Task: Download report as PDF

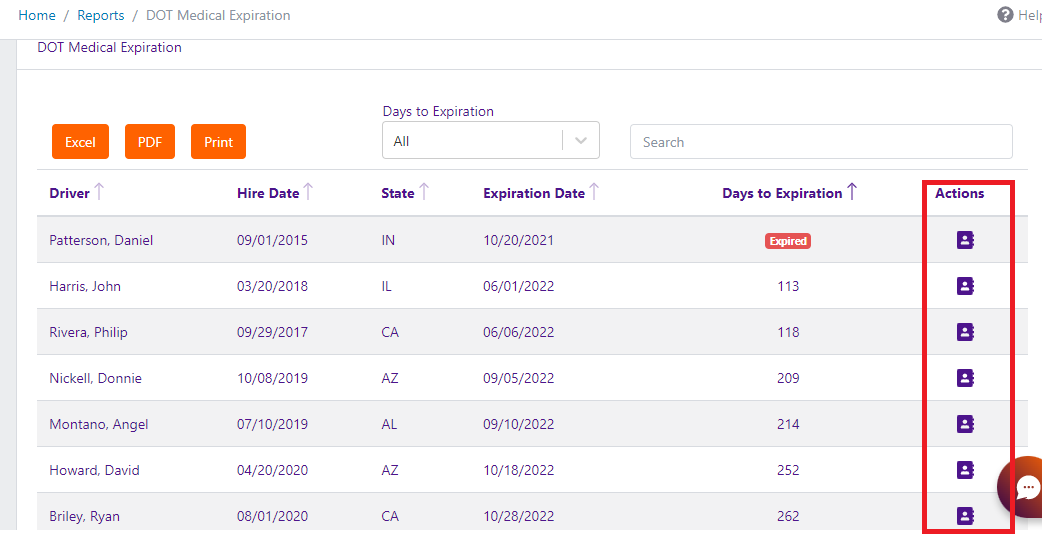Action: tap(150, 142)
